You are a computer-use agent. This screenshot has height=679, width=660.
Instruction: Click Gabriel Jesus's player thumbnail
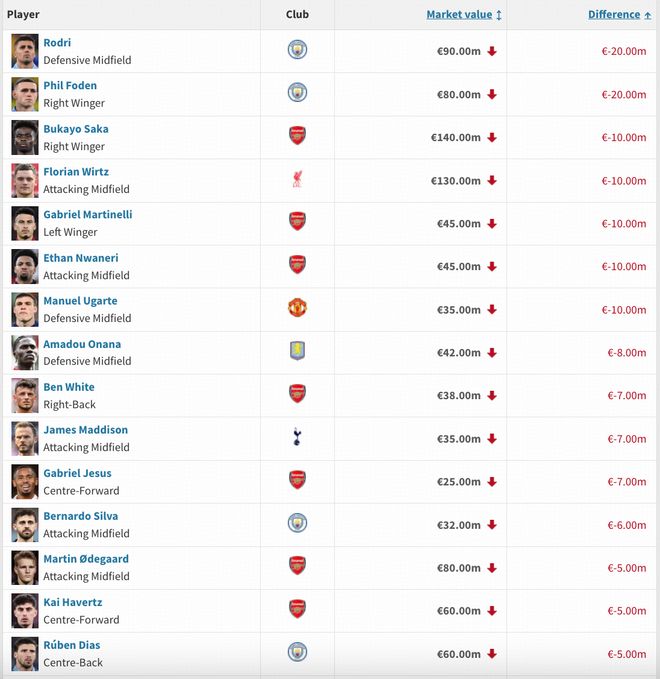click(25, 481)
